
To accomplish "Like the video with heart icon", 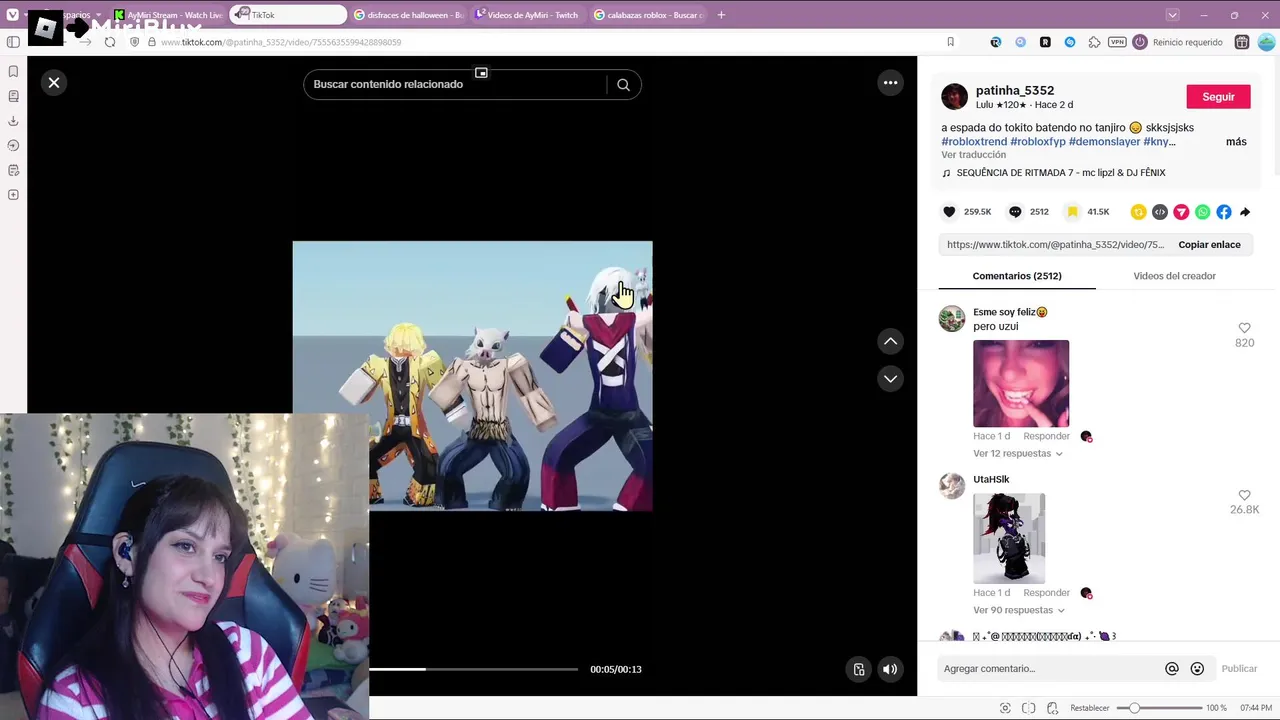I will [949, 212].
